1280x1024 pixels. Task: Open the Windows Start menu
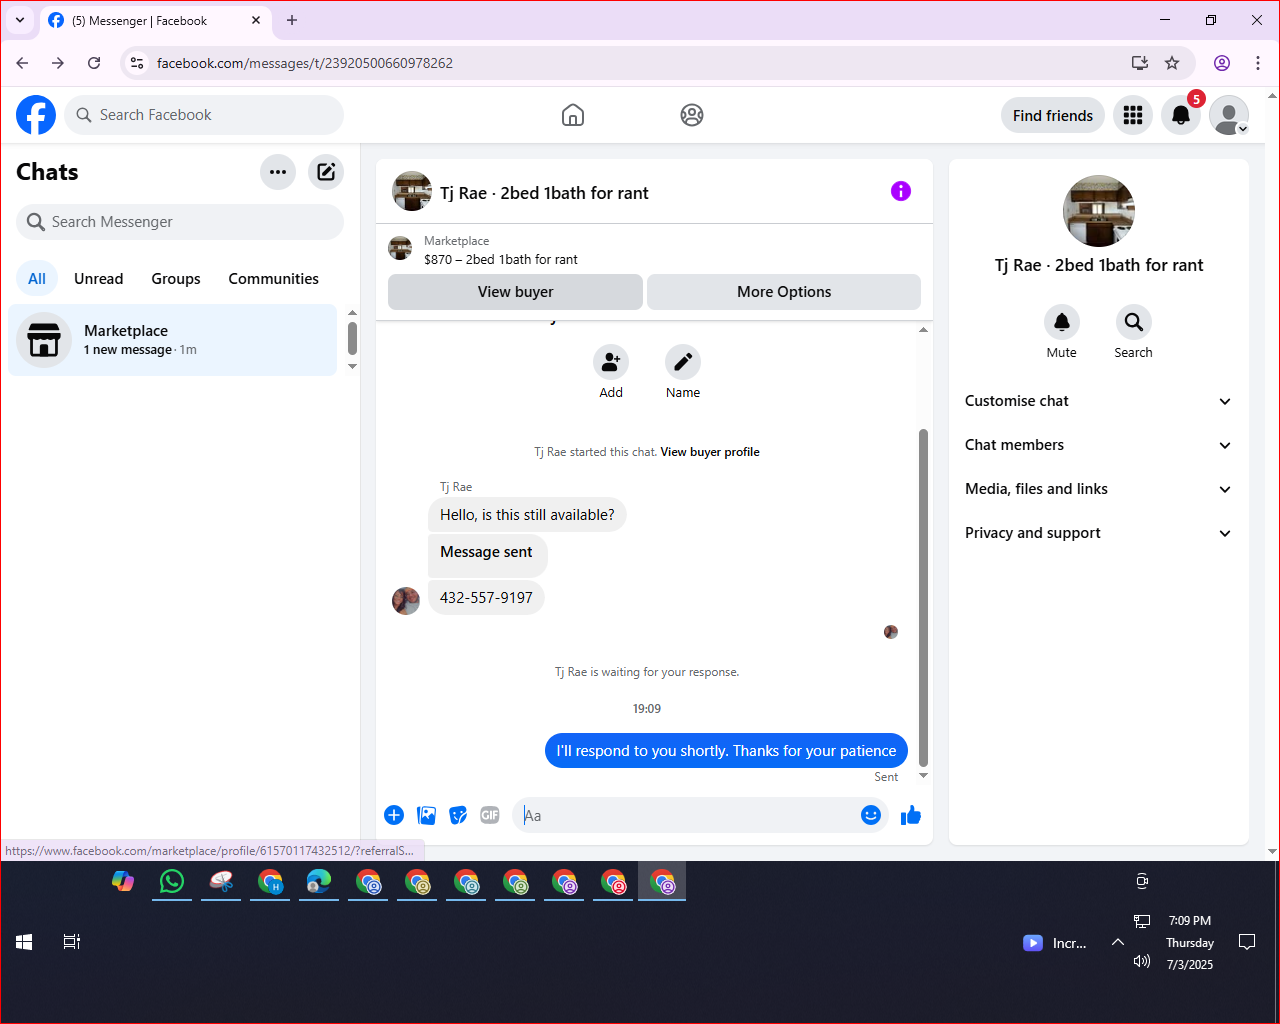(24, 942)
